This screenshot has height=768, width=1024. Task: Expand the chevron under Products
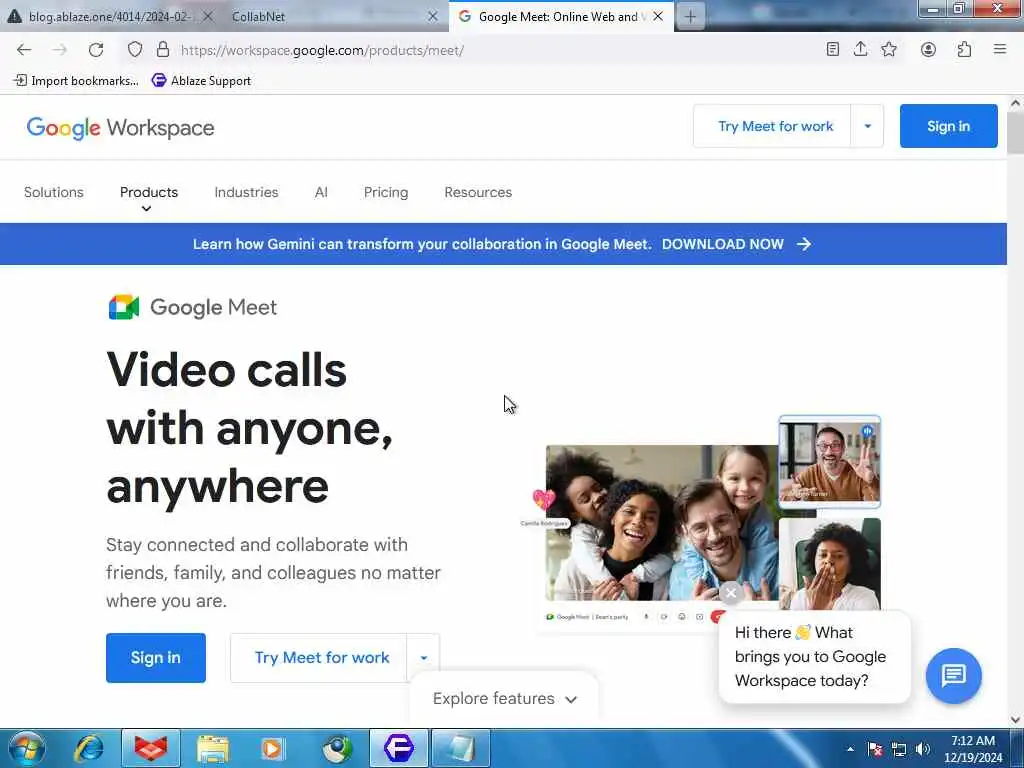(146, 209)
